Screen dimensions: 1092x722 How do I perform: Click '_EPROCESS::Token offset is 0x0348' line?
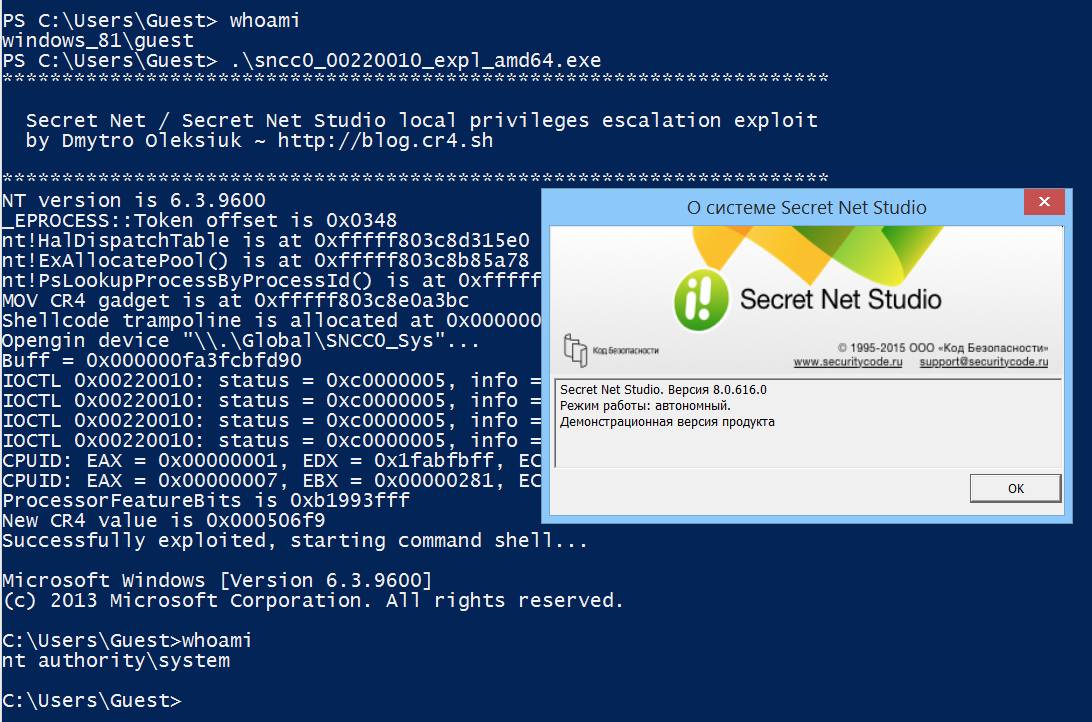click(x=200, y=221)
